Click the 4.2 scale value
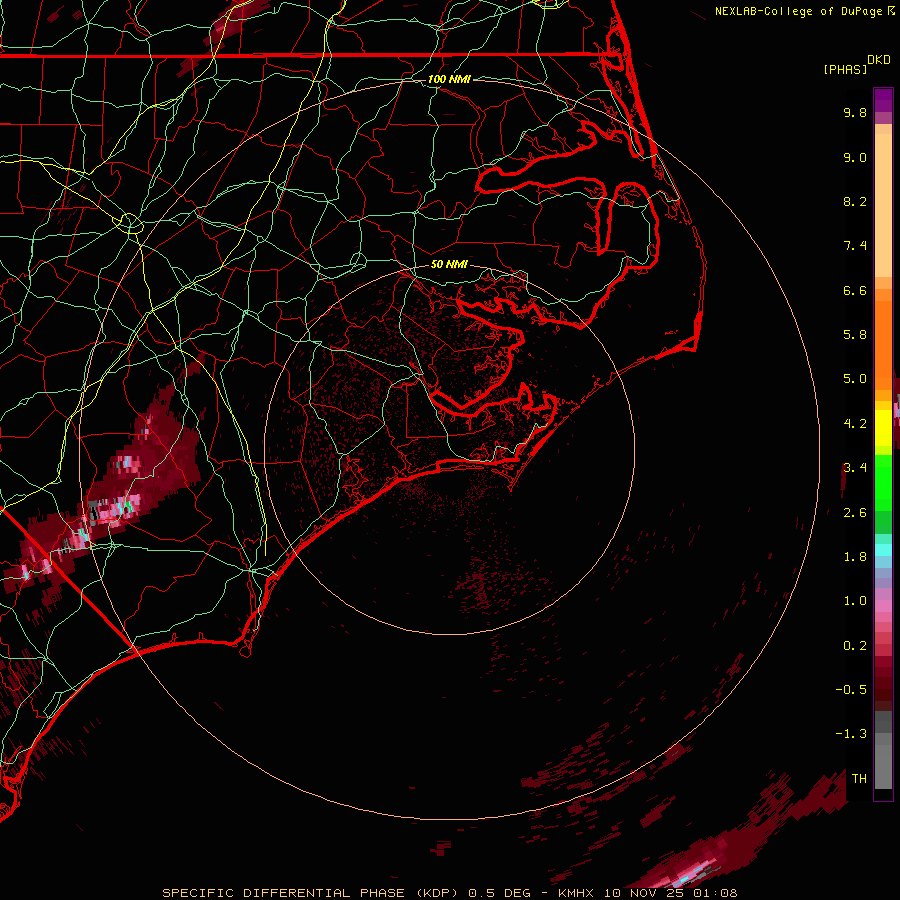The height and width of the screenshot is (900, 900). 855,424
